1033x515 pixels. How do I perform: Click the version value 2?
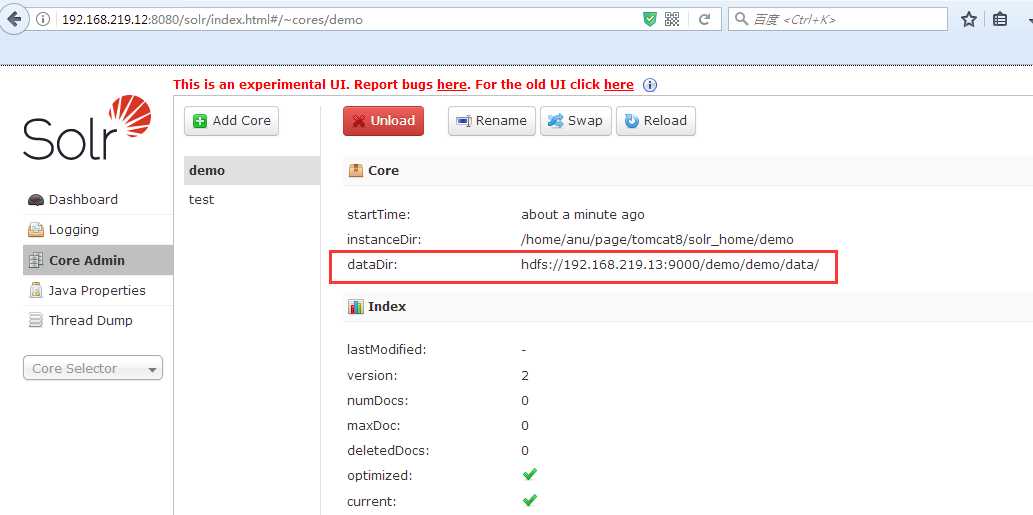(525, 376)
